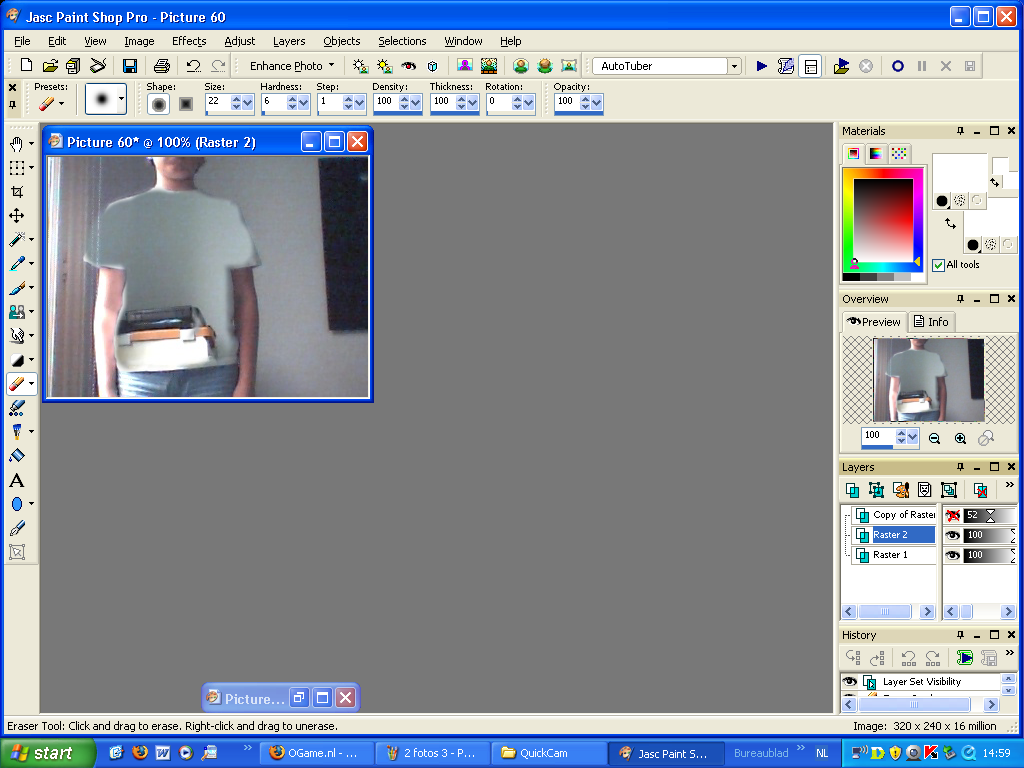Screen dimensions: 1024x768
Task: Open the Presets dropdown
Action: pos(62,103)
